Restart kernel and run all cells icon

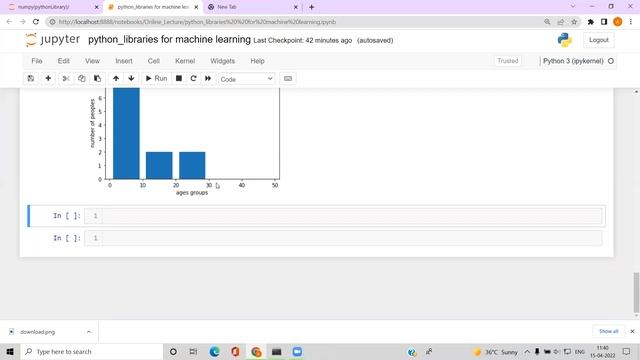tap(208, 78)
